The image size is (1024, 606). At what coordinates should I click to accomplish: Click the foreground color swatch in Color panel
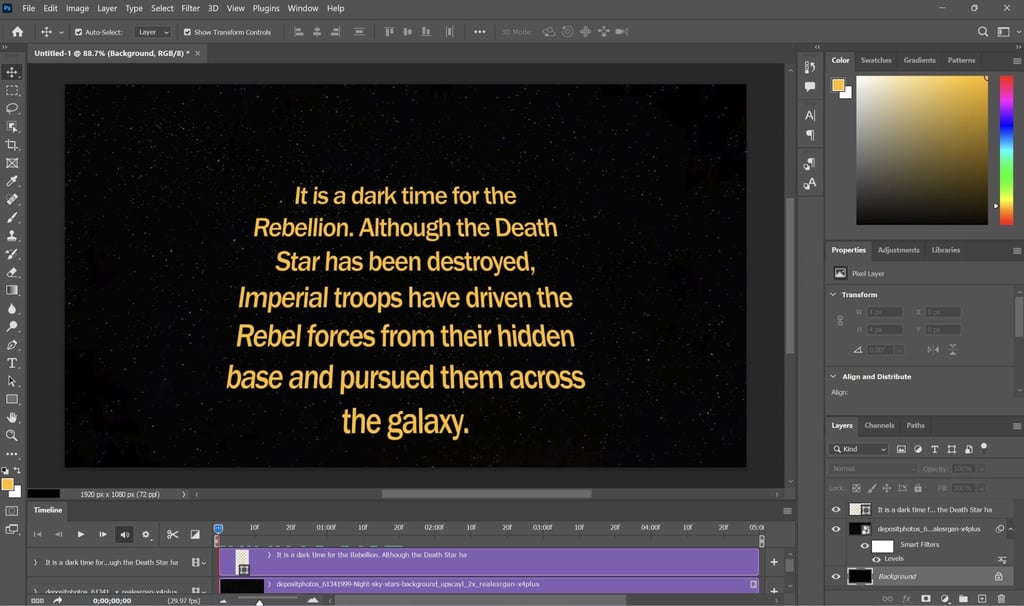838,85
